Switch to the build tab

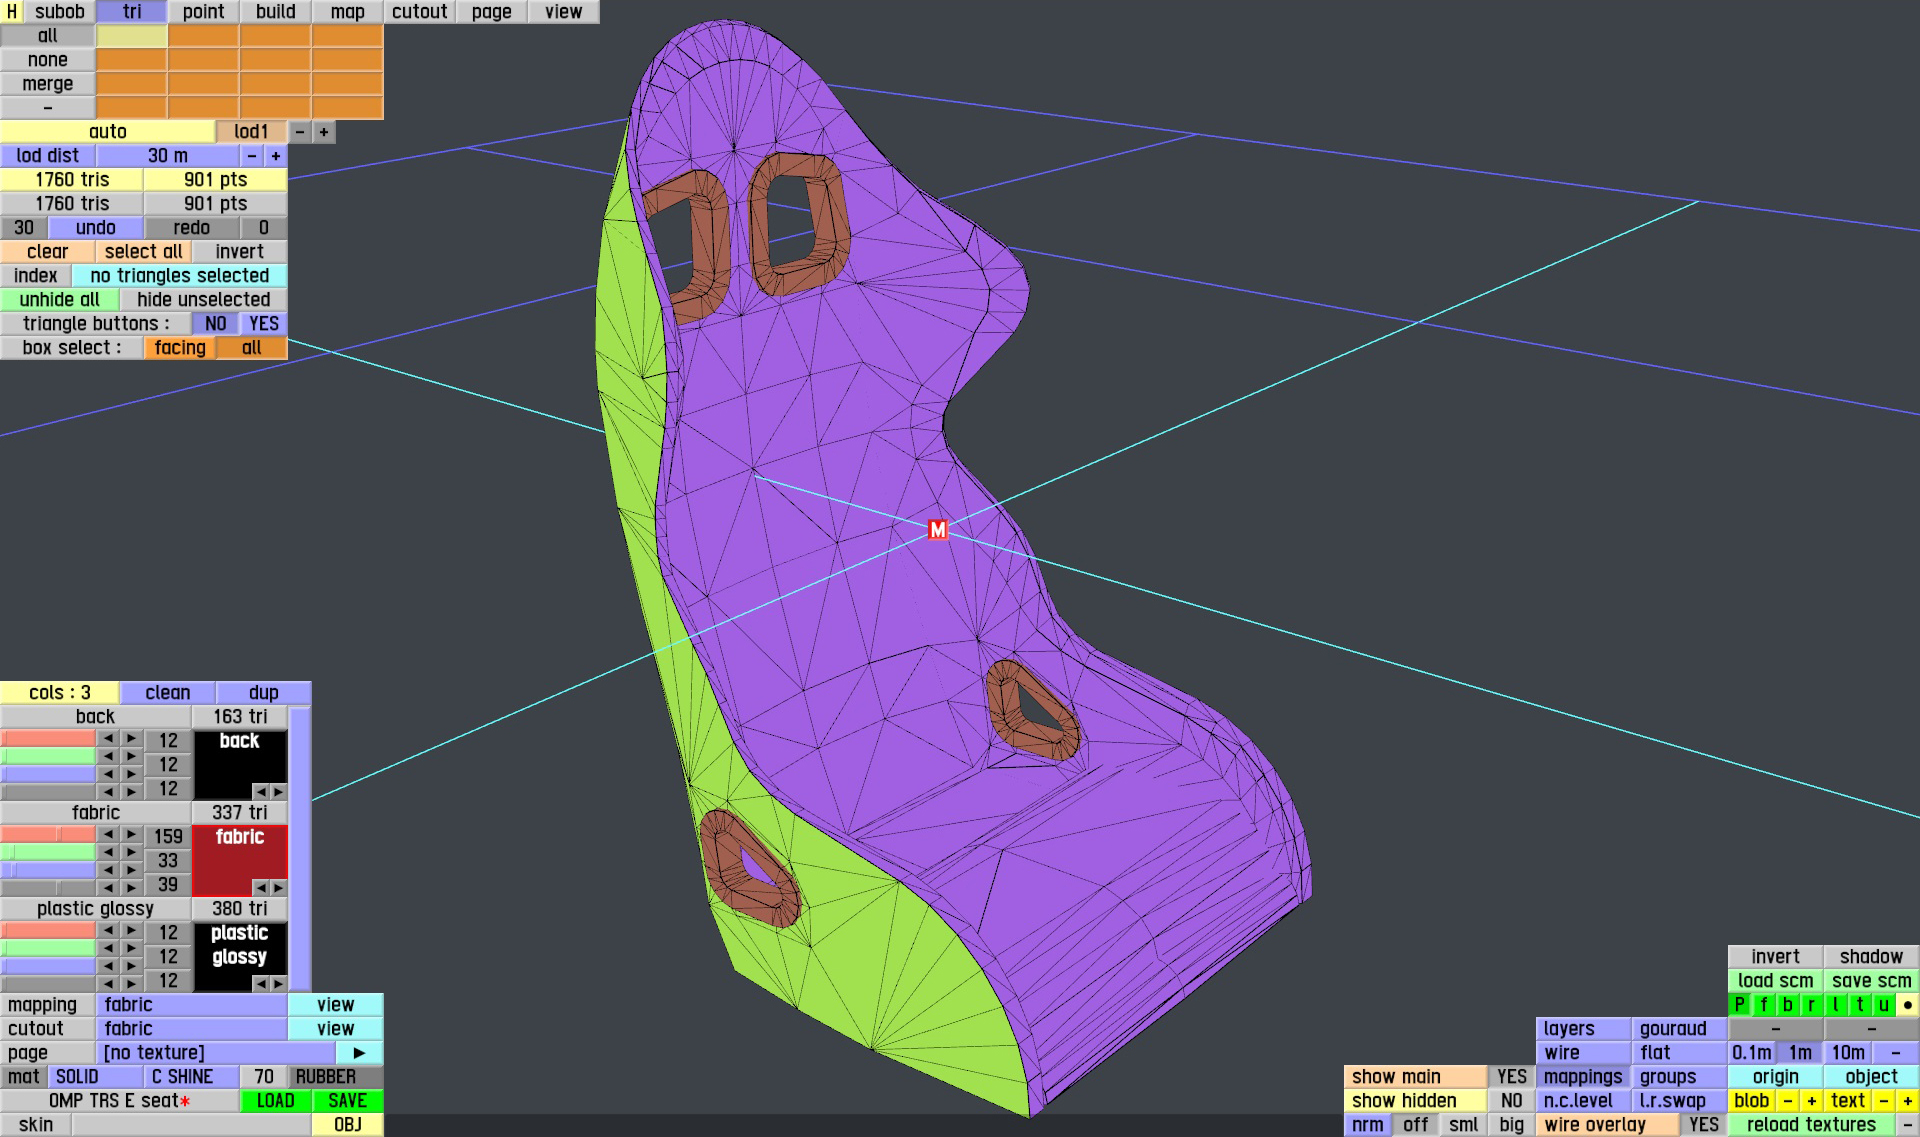275,12
